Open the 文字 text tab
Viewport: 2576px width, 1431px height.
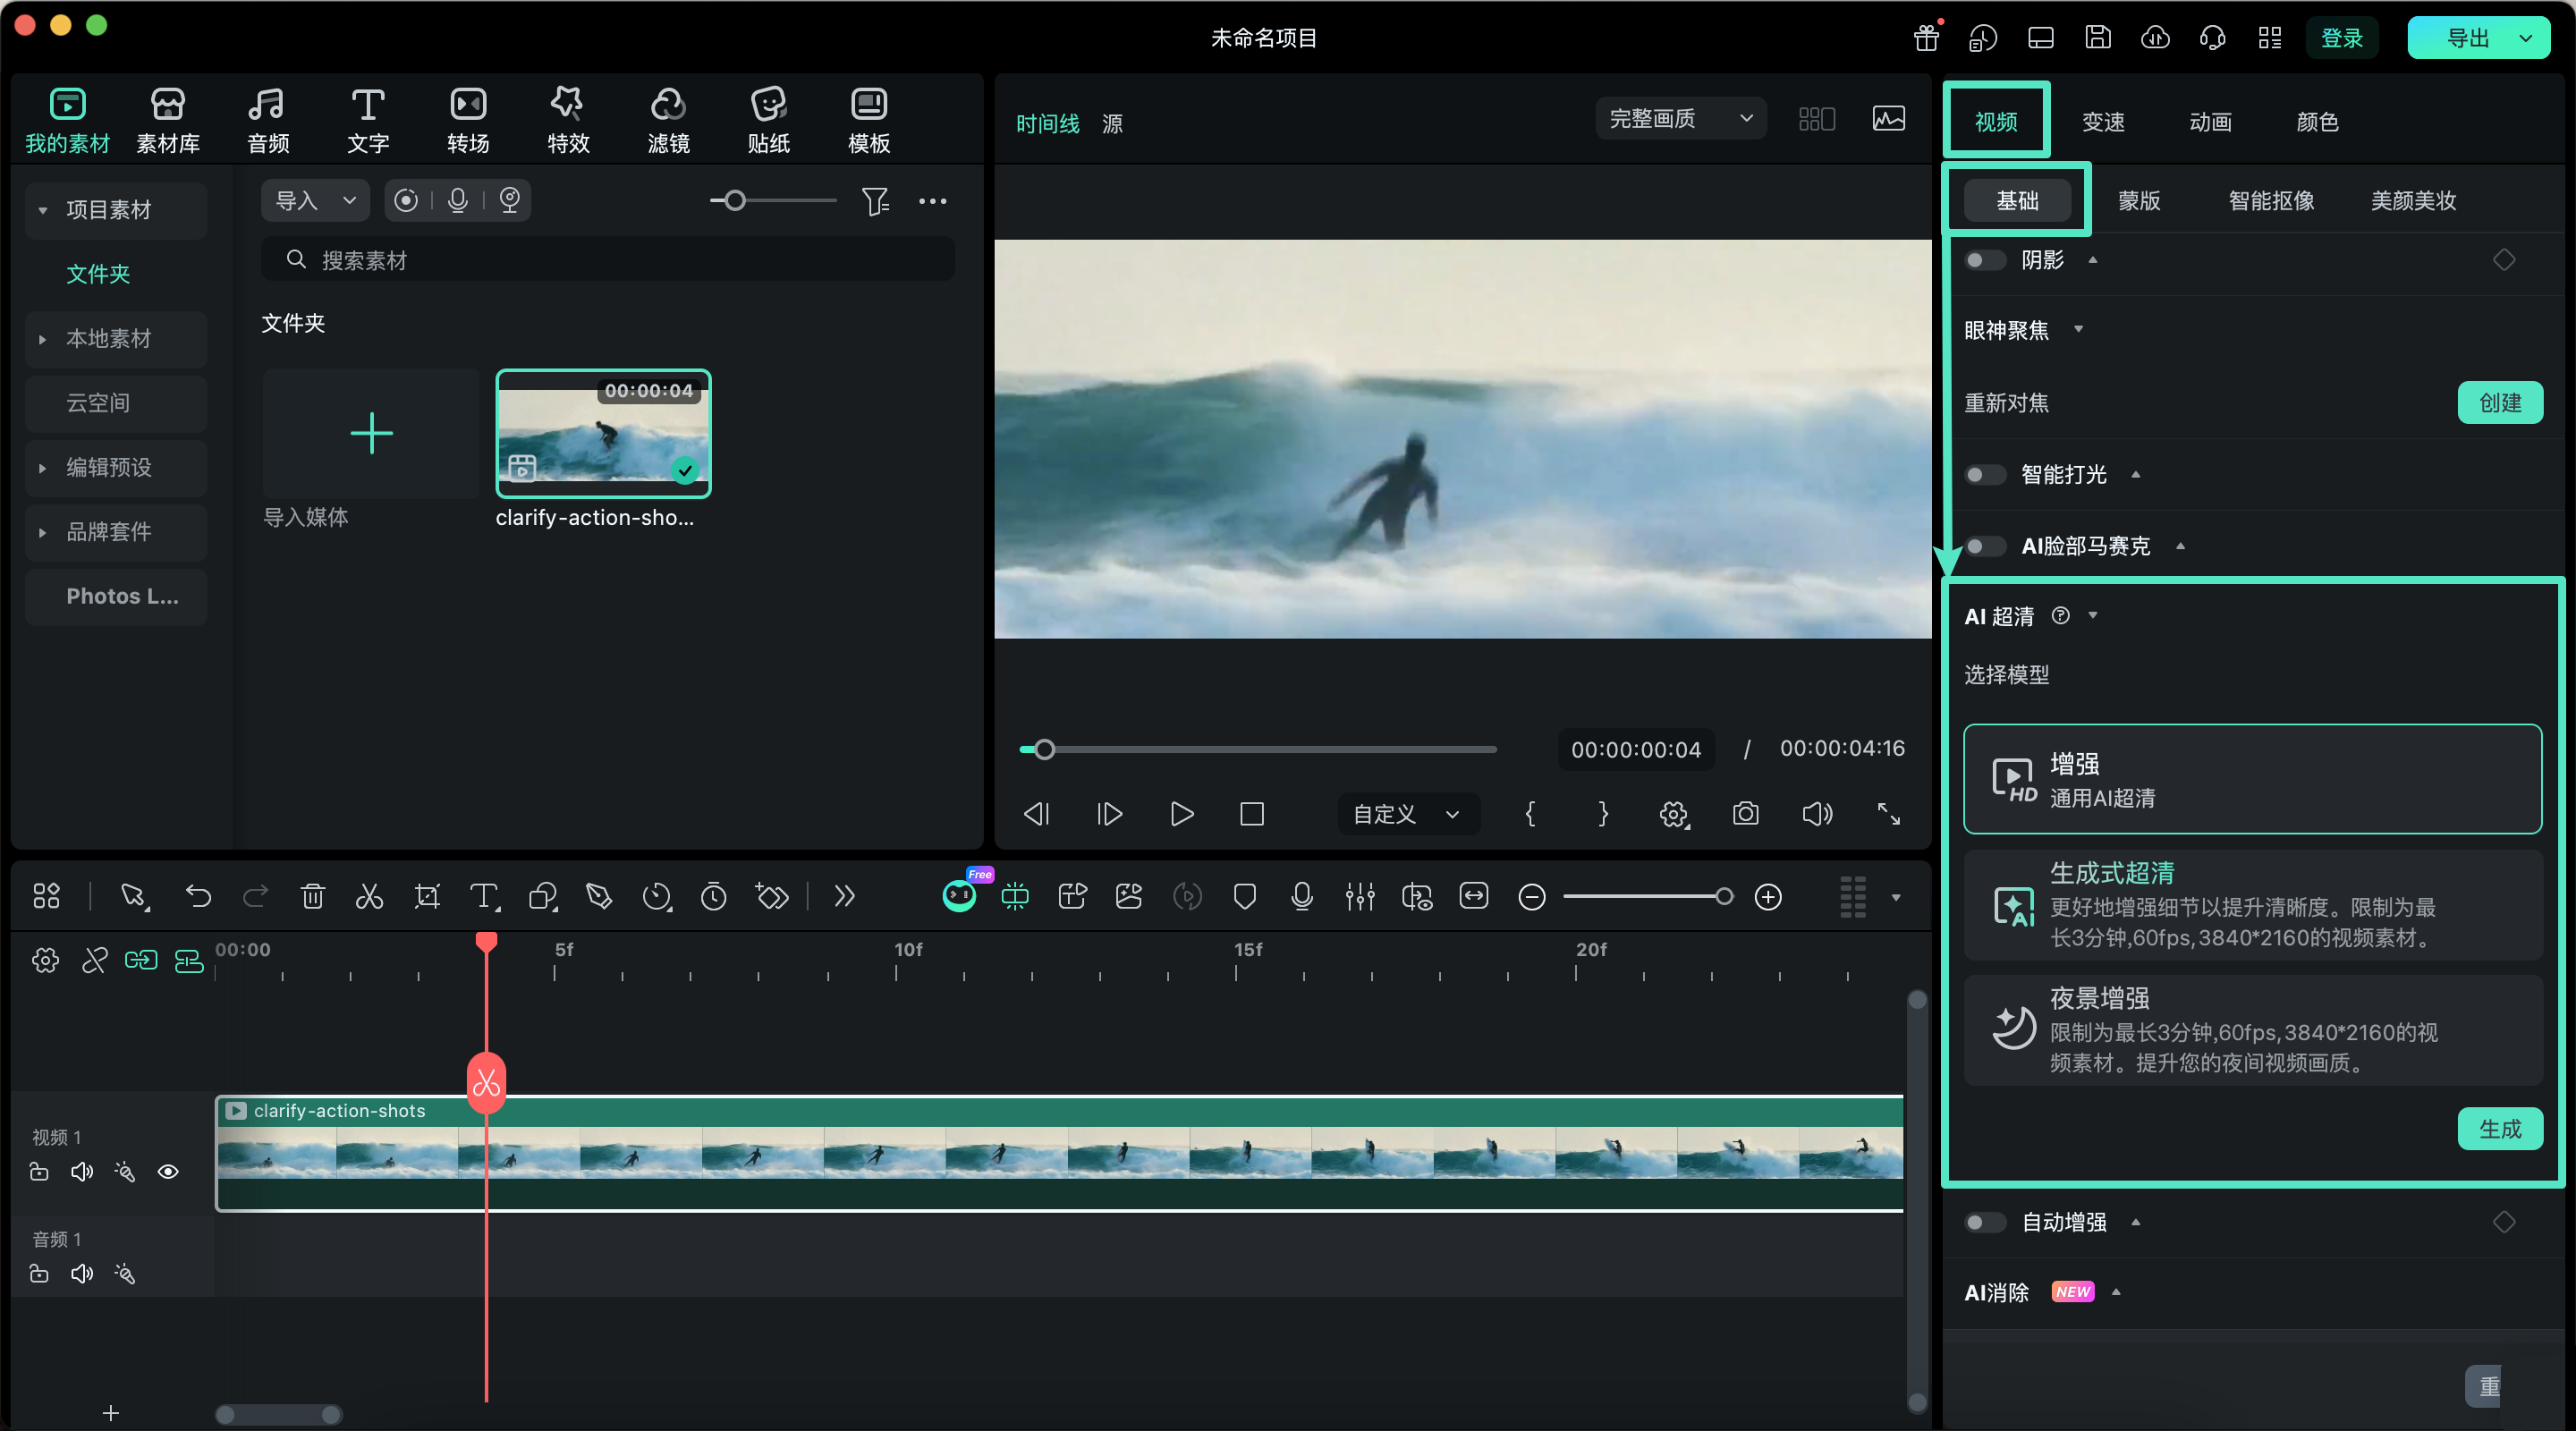click(368, 120)
